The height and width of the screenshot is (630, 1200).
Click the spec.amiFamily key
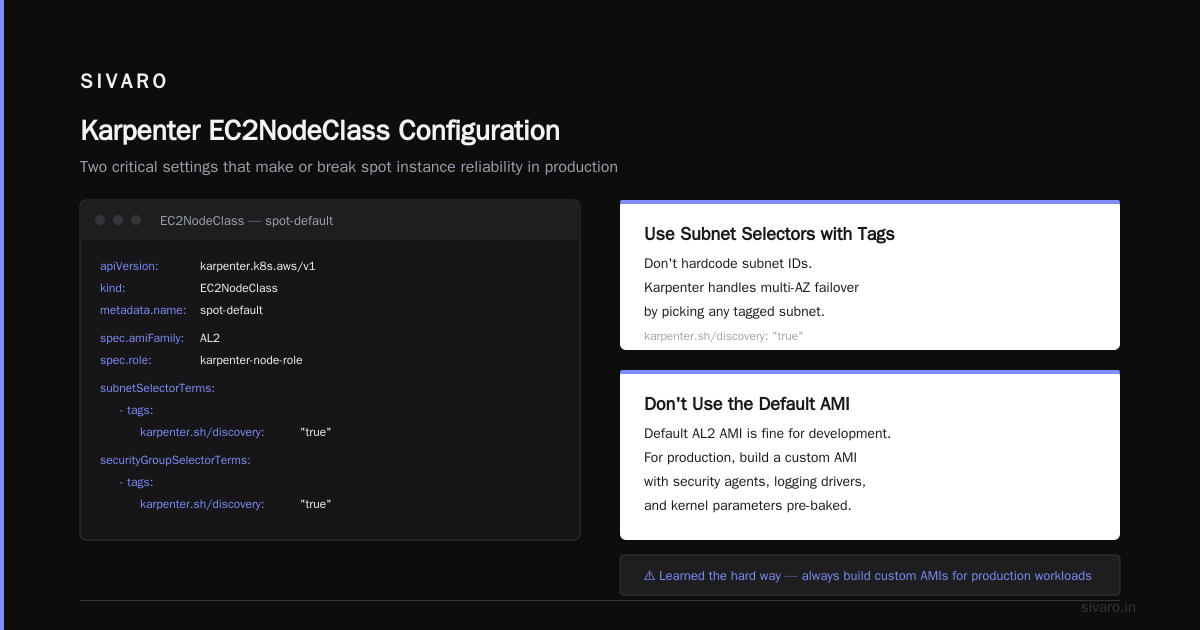(x=142, y=338)
